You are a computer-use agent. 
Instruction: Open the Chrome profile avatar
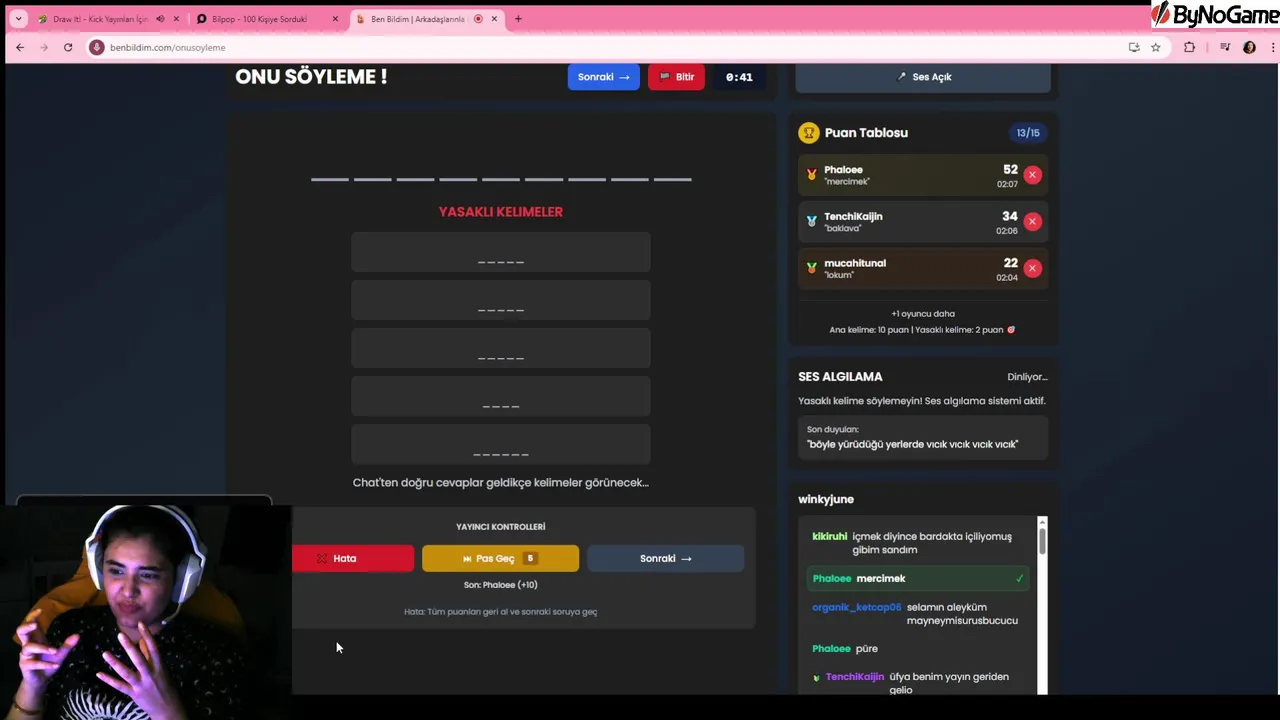(x=1249, y=47)
